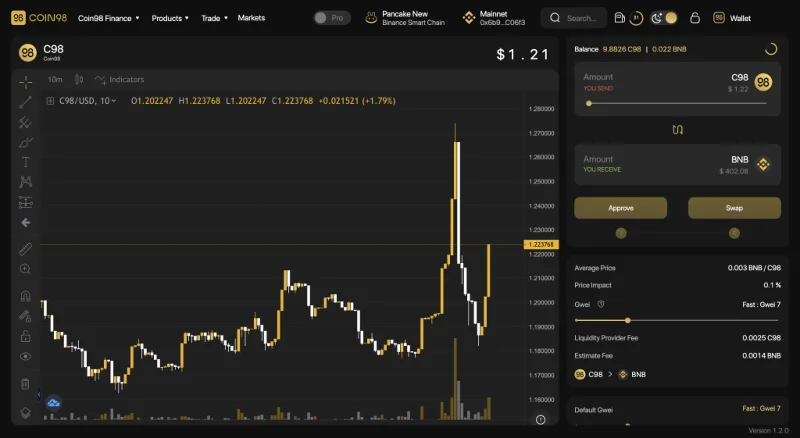Hide all drawings with eye icon
This screenshot has width=800, height=438.
(x=26, y=356)
